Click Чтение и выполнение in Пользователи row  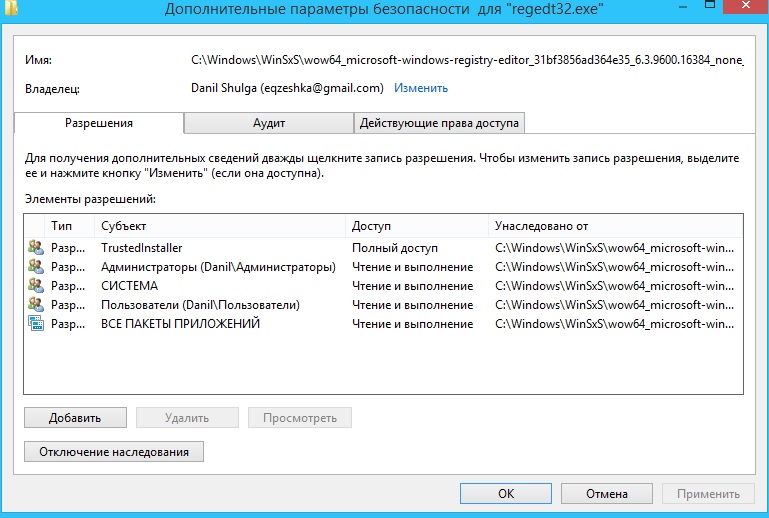click(412, 305)
